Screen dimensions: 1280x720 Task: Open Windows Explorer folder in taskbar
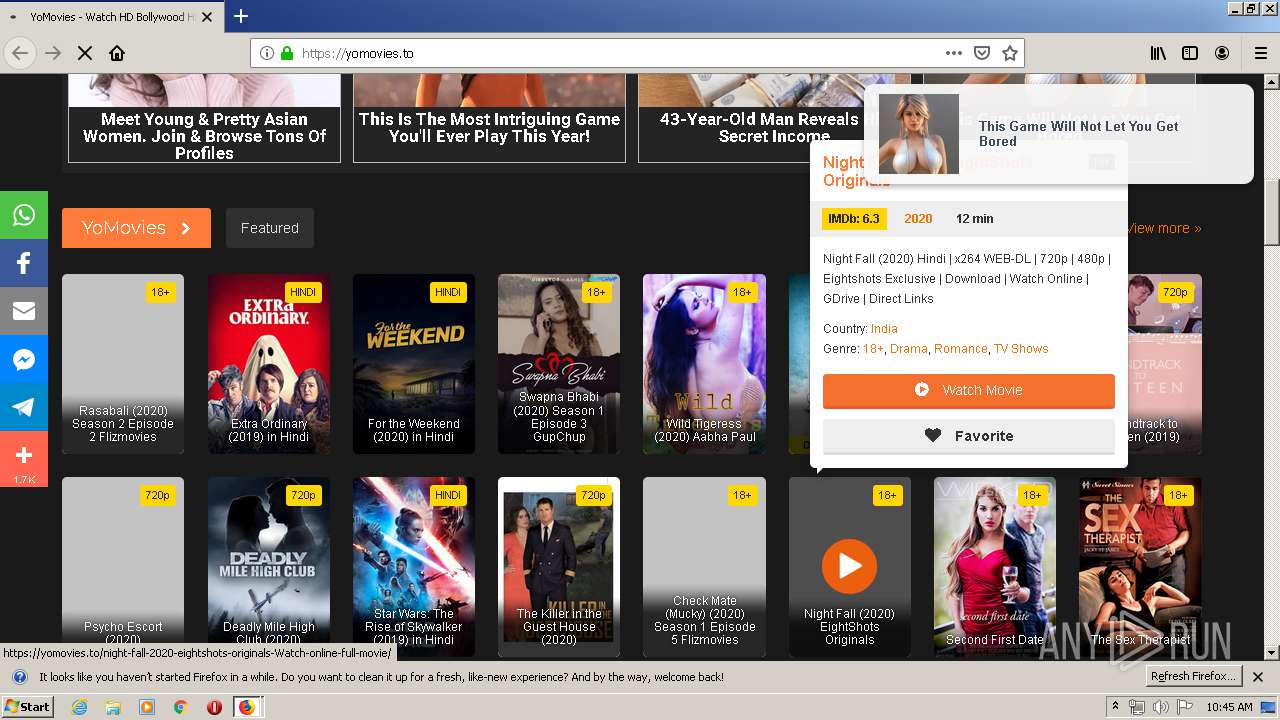[113, 707]
